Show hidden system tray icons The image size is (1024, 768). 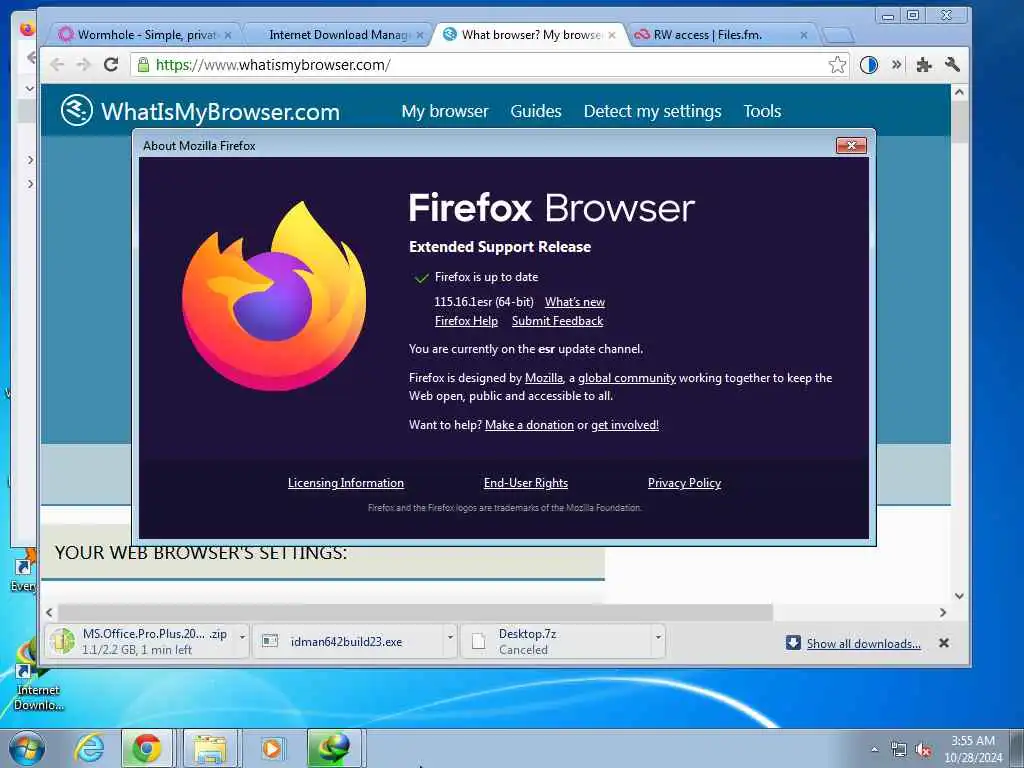coord(874,750)
